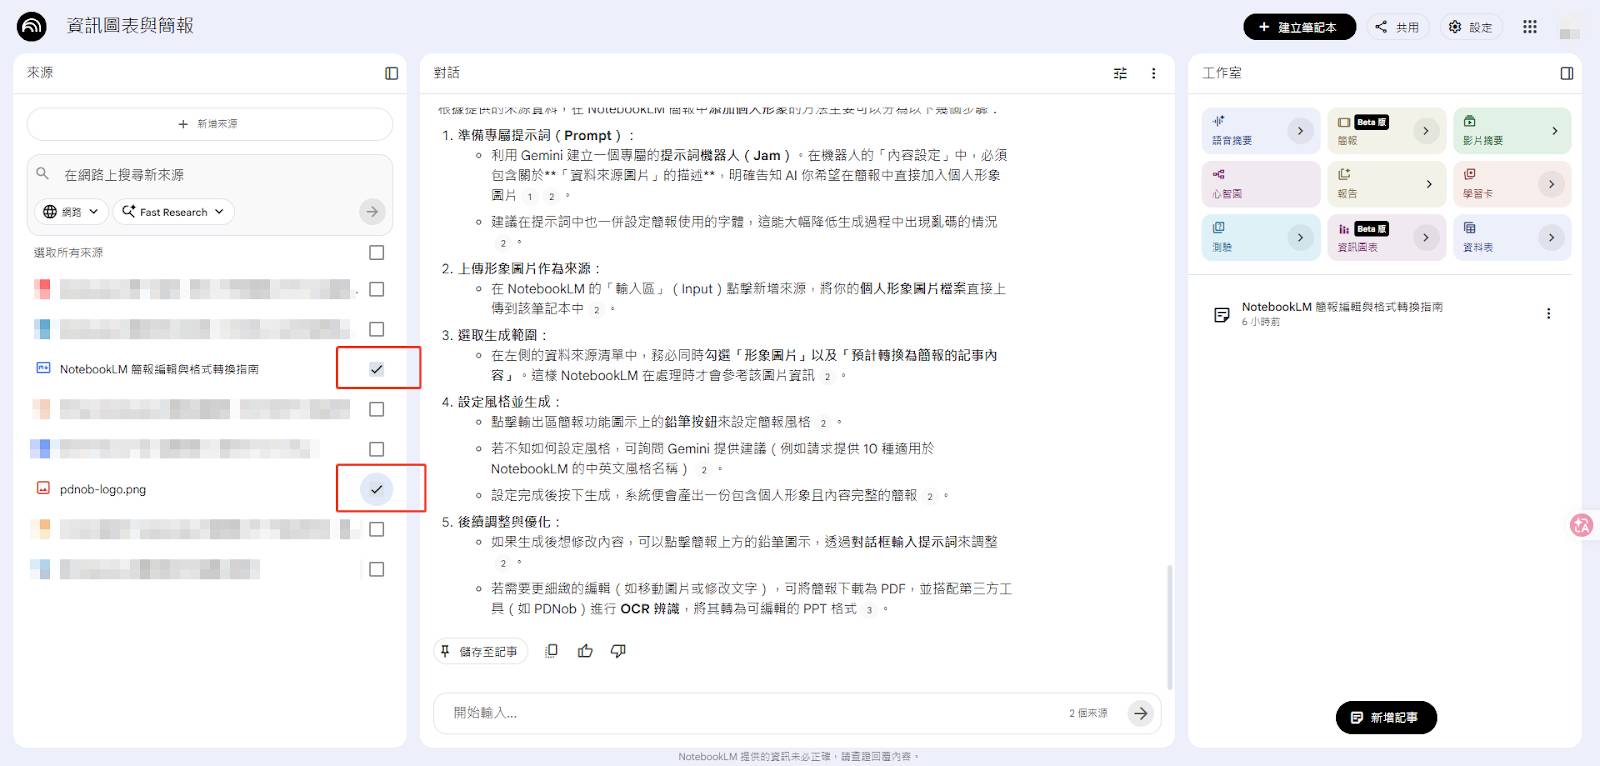The height and width of the screenshot is (766, 1600).
Task: Open the Fast Research mode dropdown
Action: (x=174, y=211)
